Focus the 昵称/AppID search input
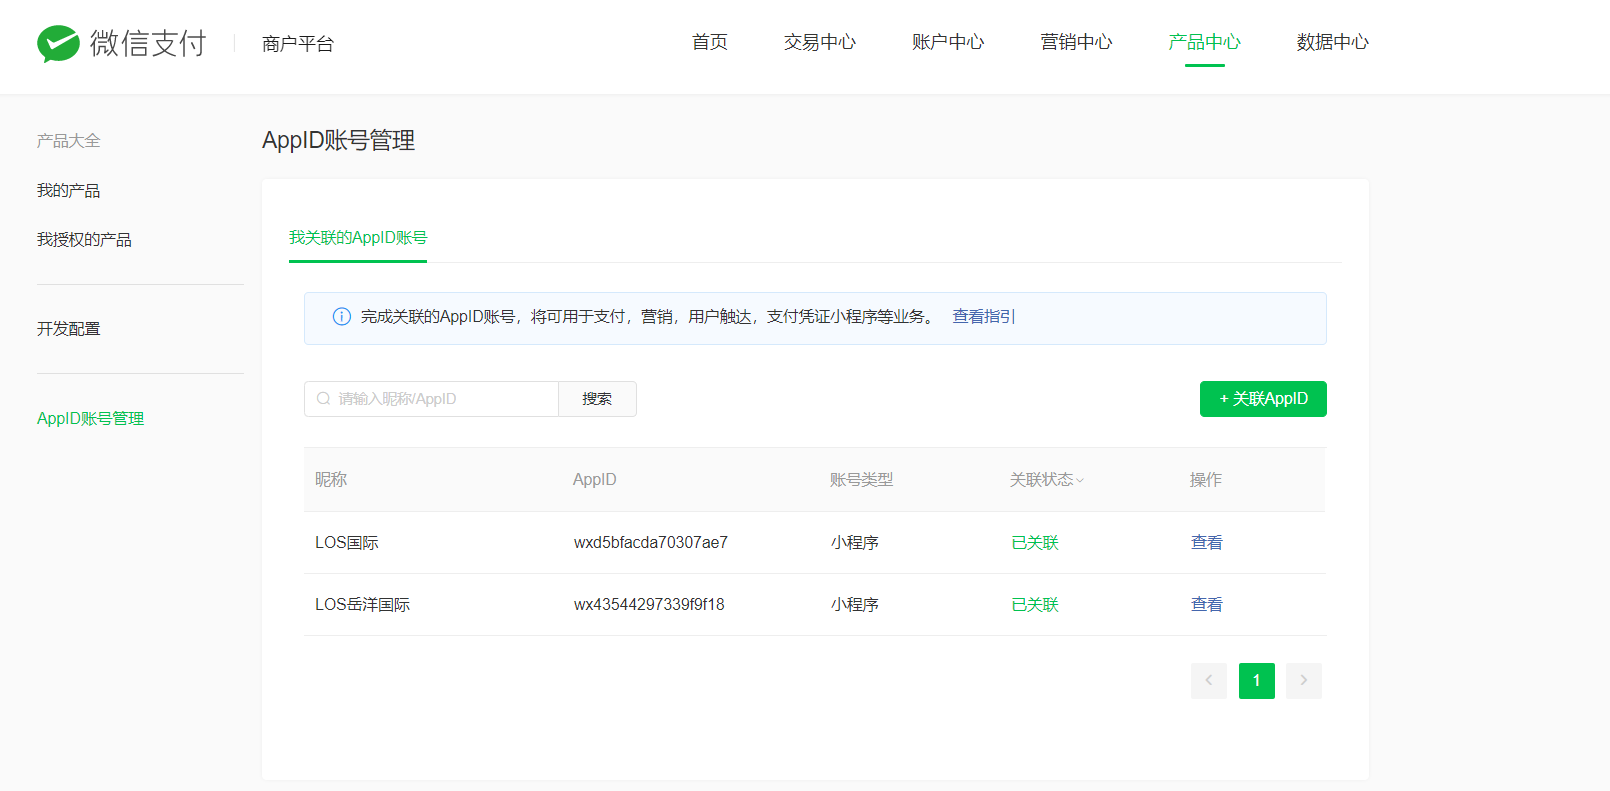The width and height of the screenshot is (1610, 791). click(432, 399)
